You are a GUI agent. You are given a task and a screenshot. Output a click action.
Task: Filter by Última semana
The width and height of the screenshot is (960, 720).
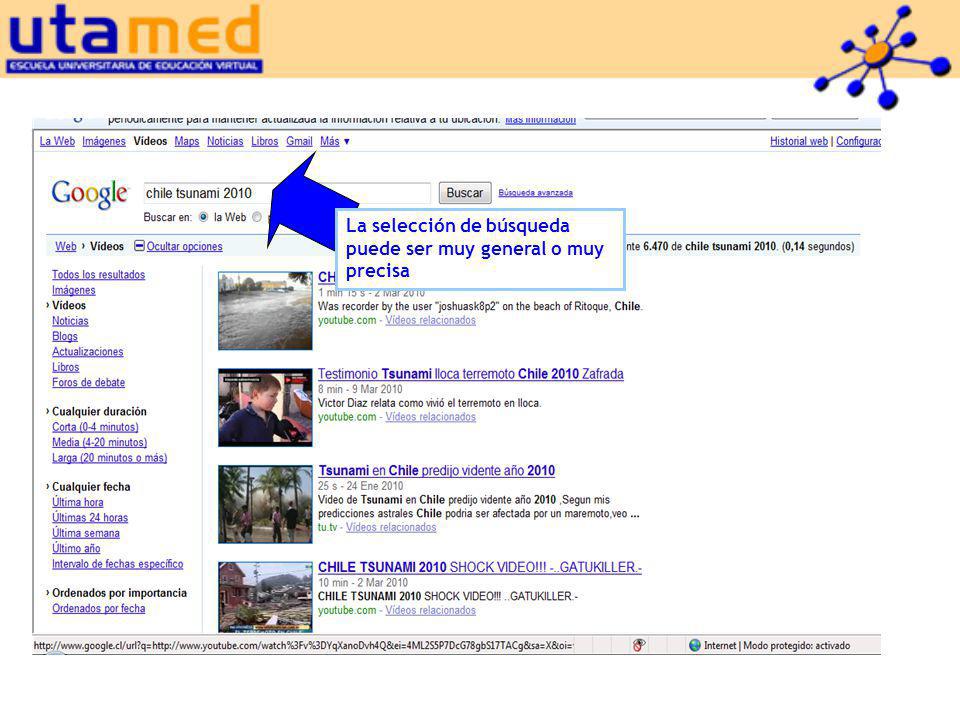pyautogui.click(x=86, y=533)
